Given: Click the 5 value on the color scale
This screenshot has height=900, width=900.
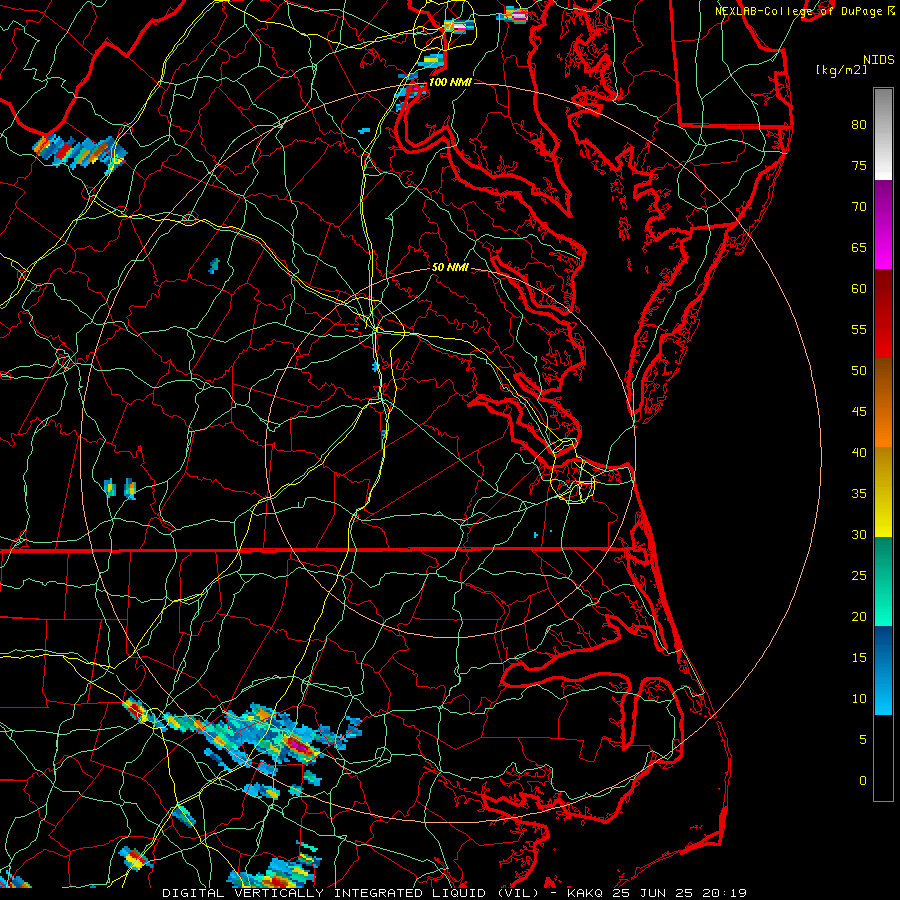Looking at the screenshot, I should pos(863,739).
